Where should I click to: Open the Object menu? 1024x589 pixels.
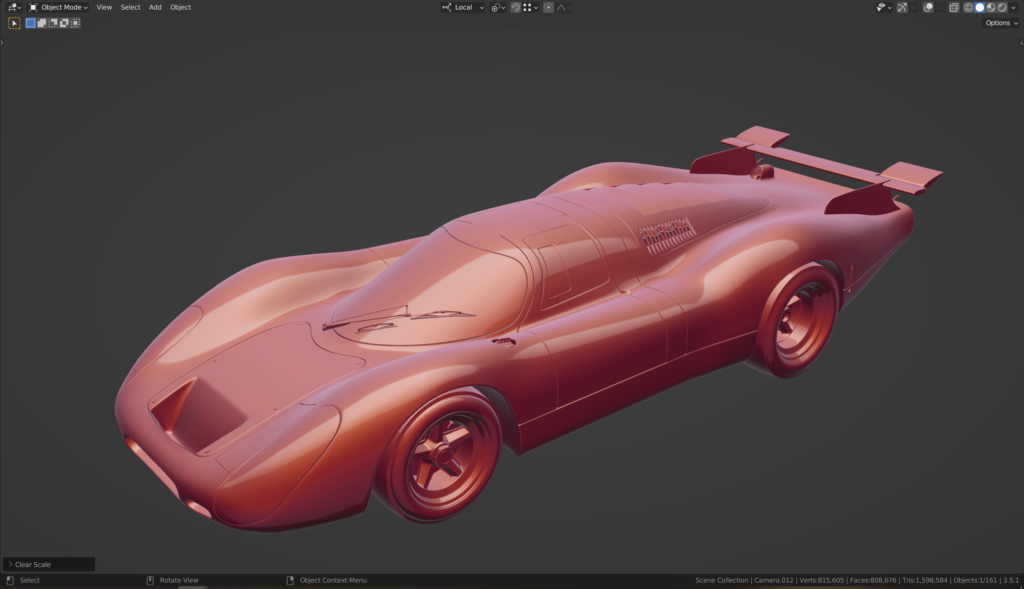click(x=180, y=7)
